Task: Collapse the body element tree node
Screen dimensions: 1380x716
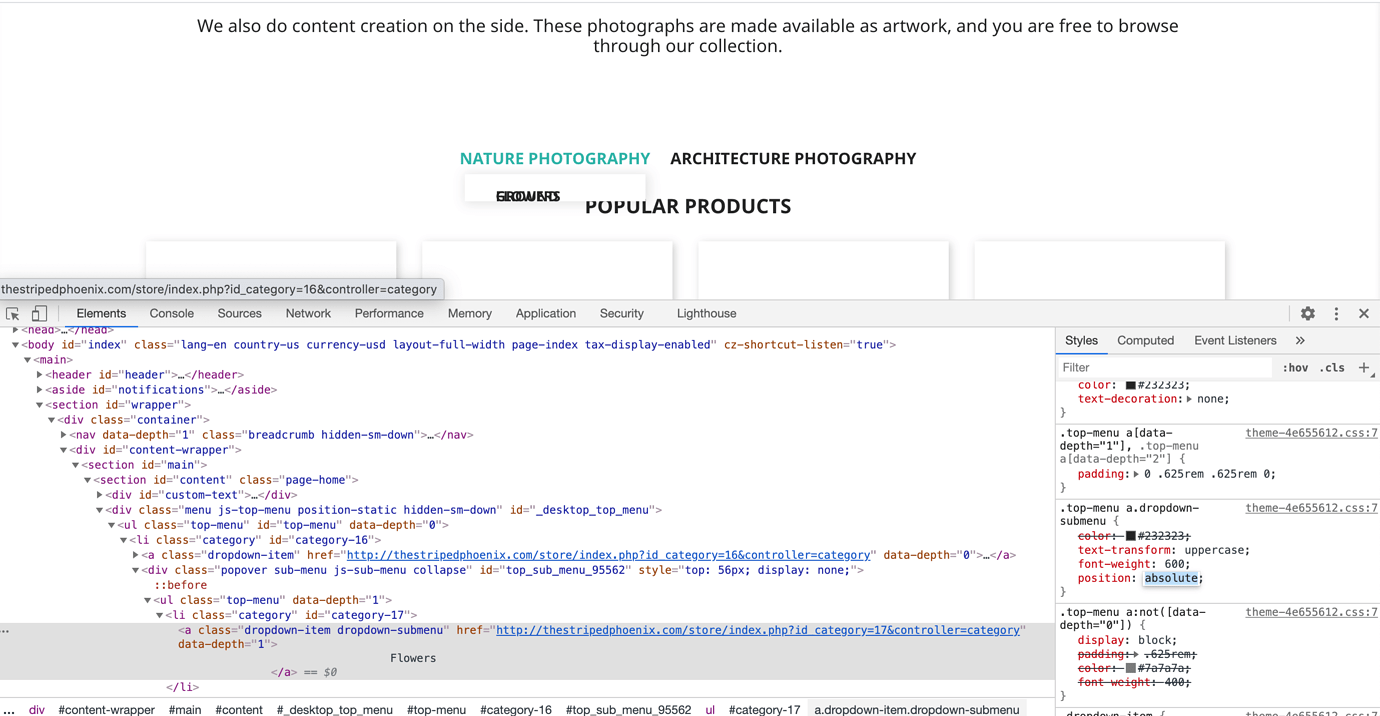Action: pos(14,344)
